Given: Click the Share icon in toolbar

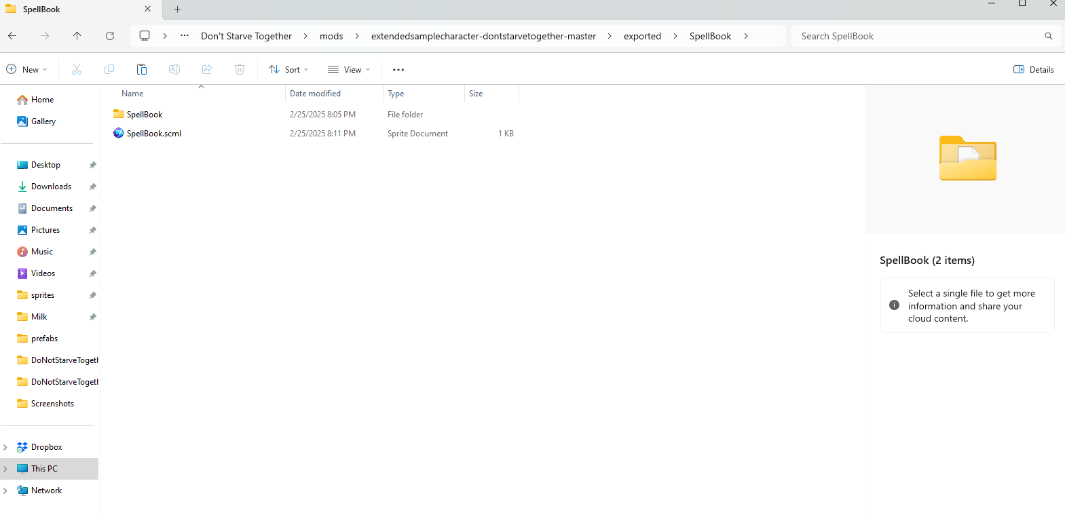Looking at the screenshot, I should pyautogui.click(x=207, y=70).
